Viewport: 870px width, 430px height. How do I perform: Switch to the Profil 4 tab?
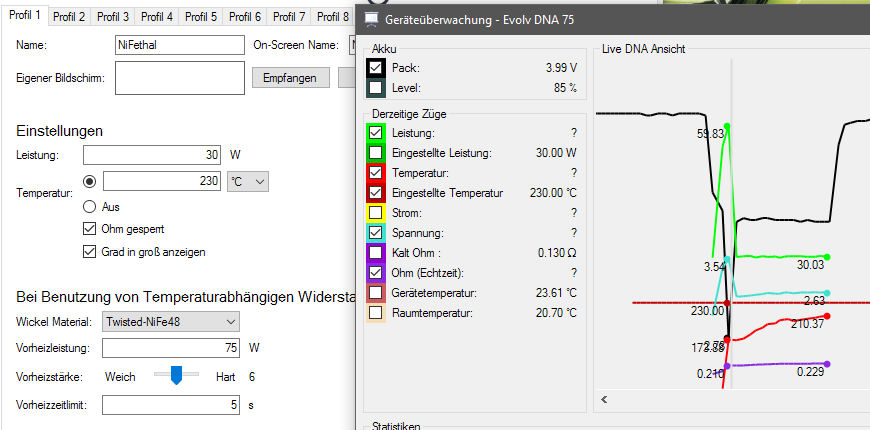pos(157,17)
